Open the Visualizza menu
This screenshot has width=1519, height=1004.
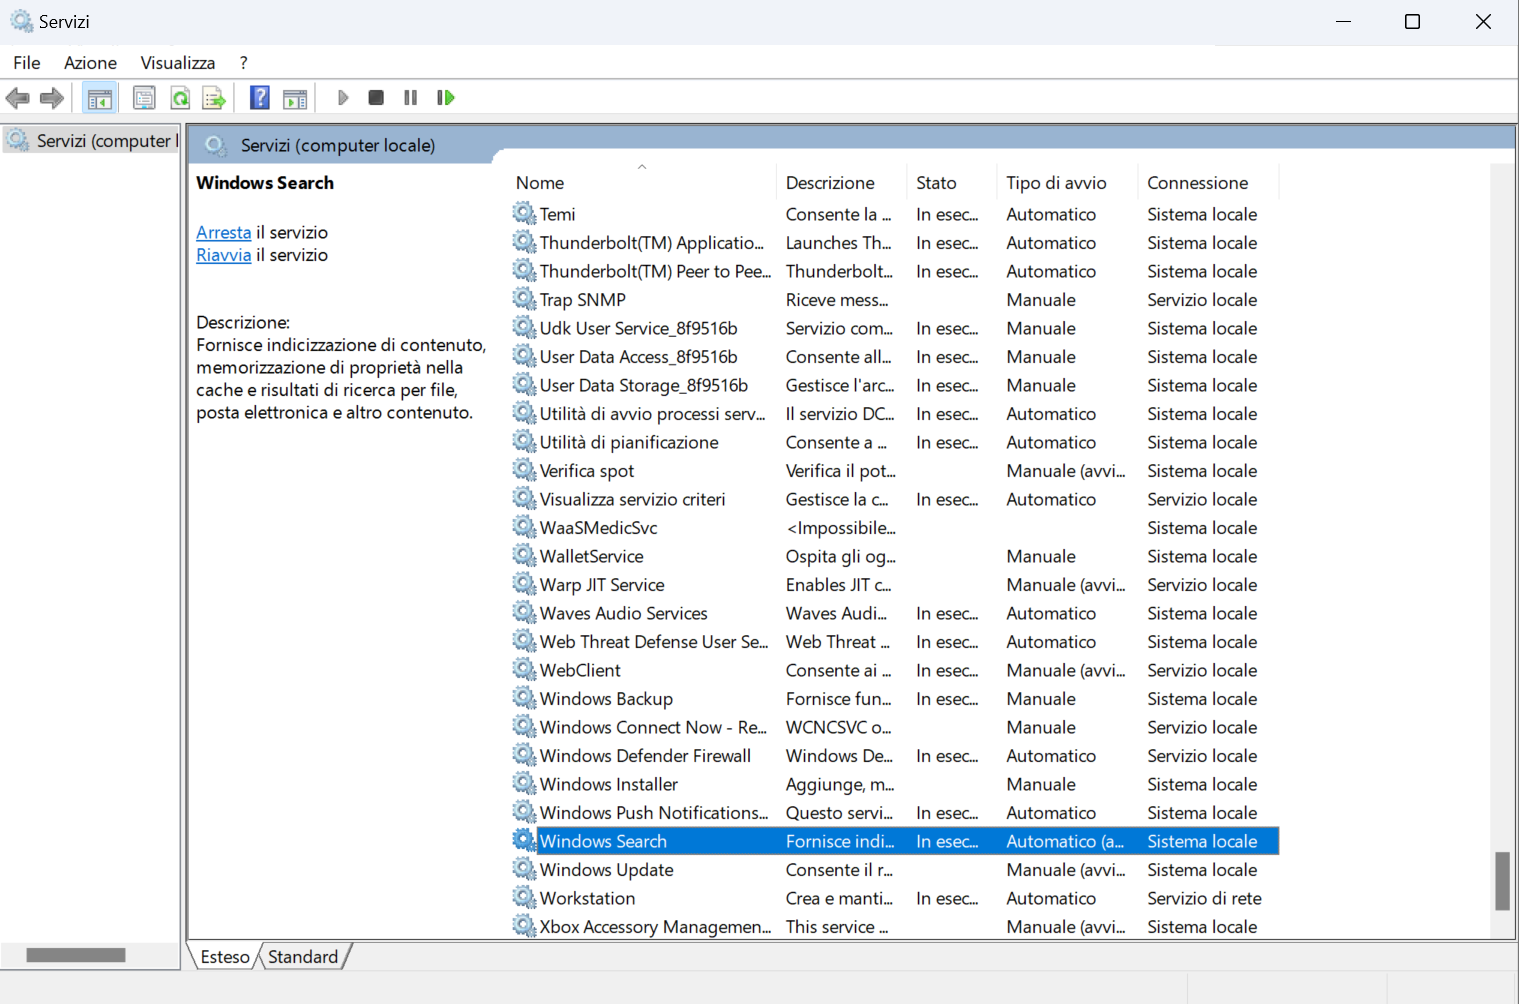[177, 63]
